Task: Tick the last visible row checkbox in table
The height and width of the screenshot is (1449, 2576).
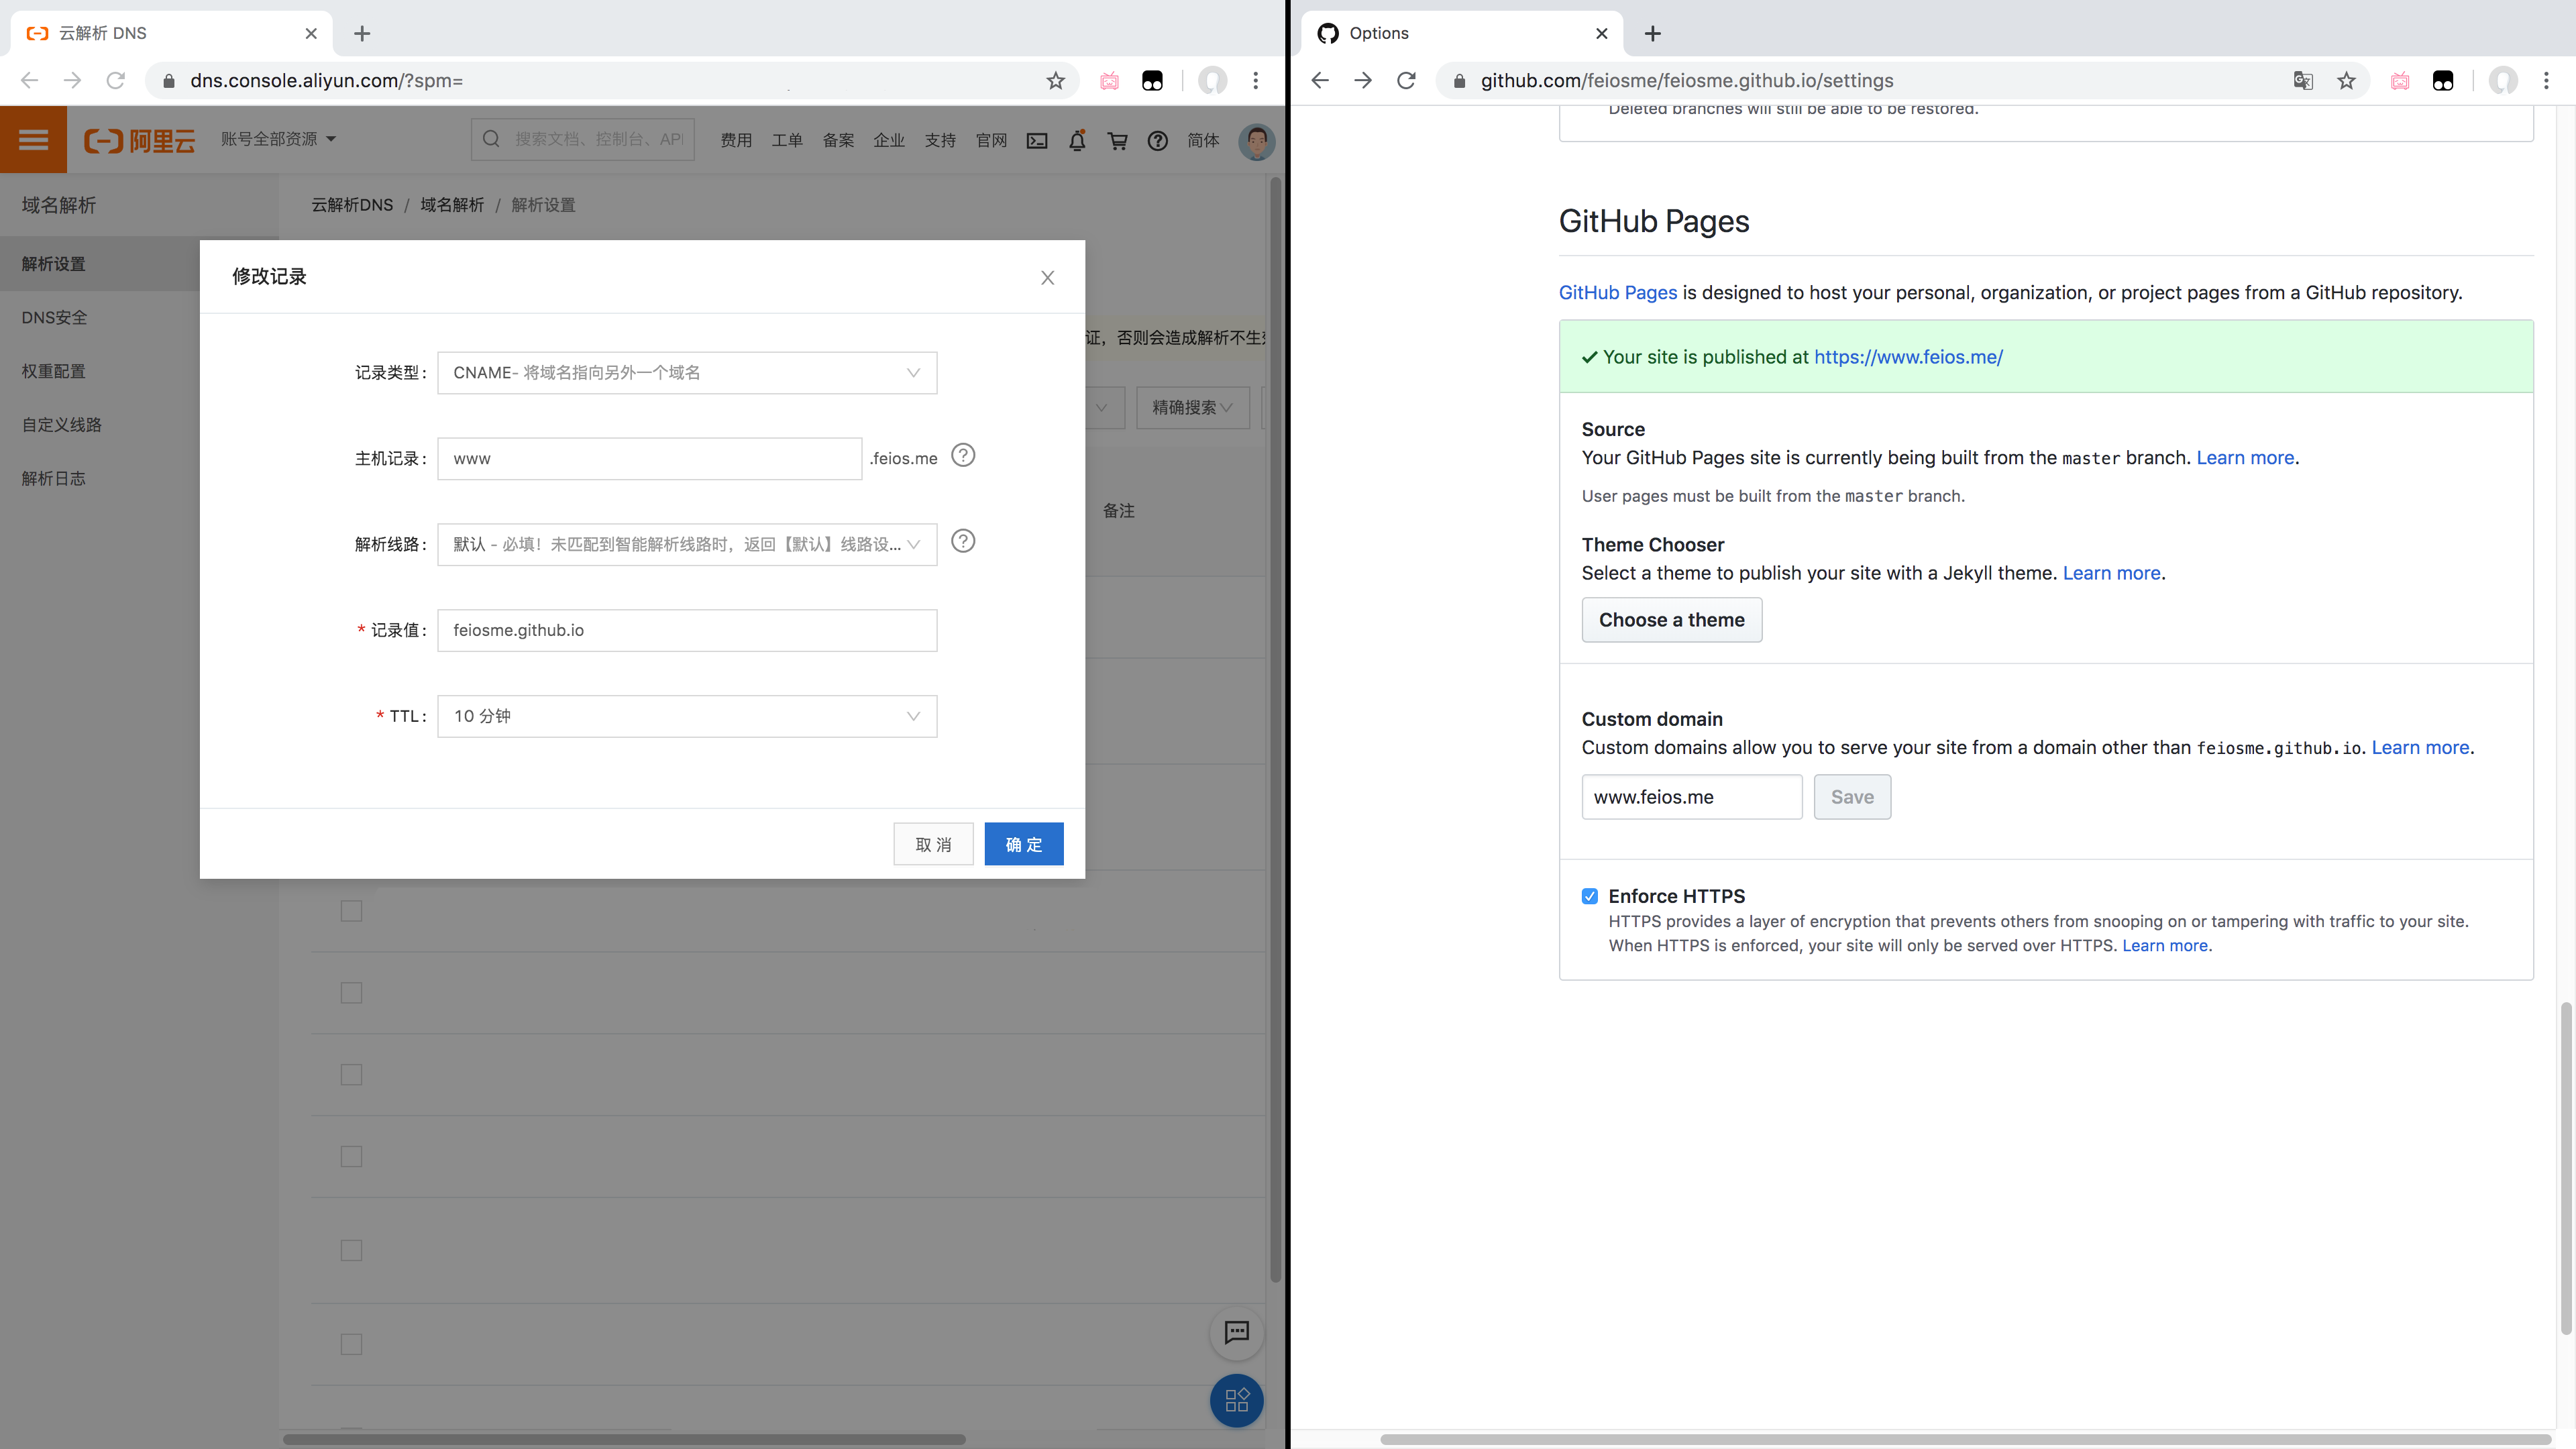Action: click(351, 1344)
